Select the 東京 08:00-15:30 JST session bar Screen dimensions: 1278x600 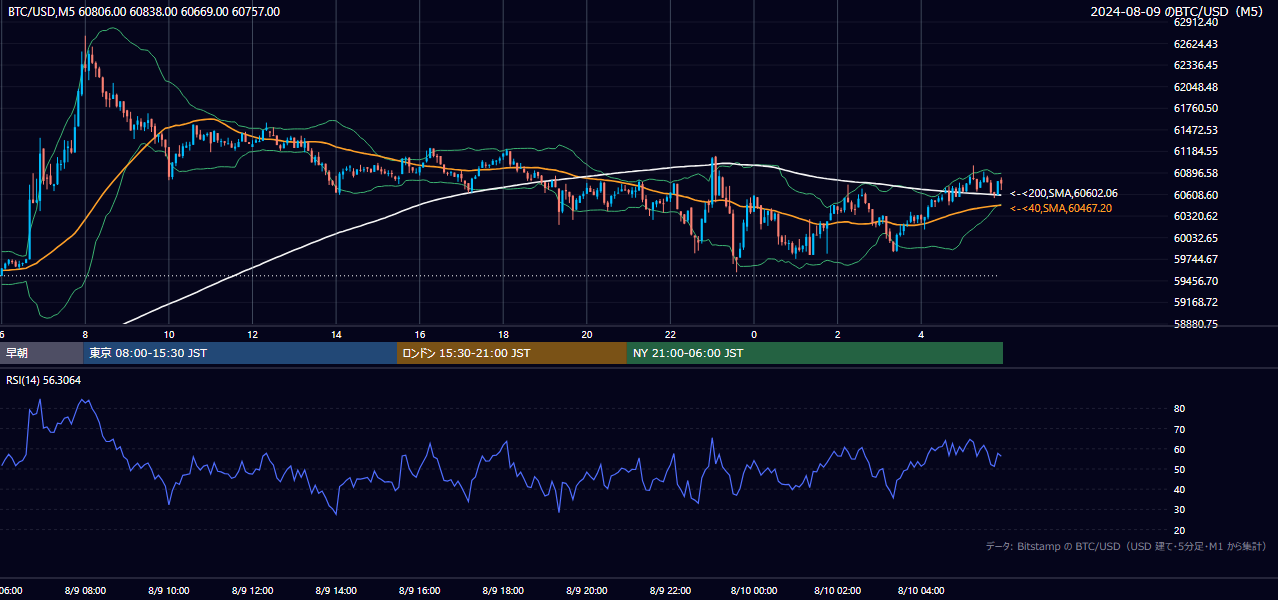pyautogui.click(x=240, y=353)
